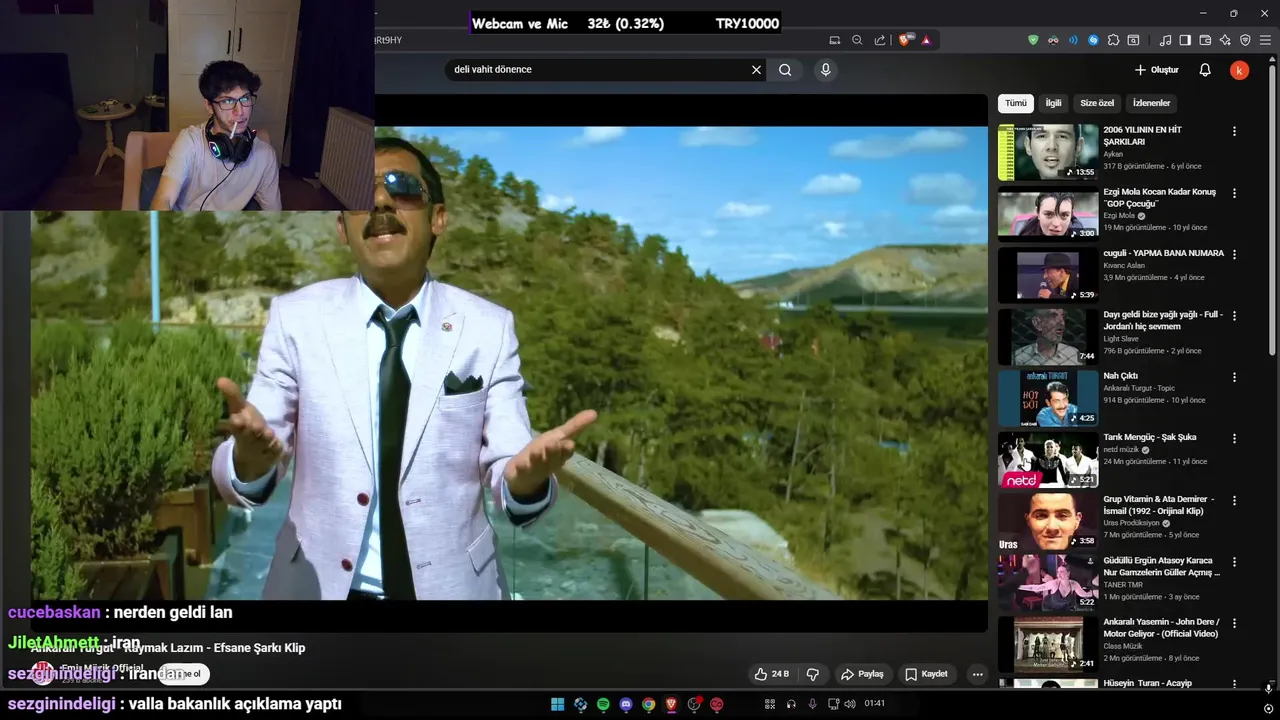Click the Oluştur create button
Screen dimensions: 1280x720
(x=1156, y=70)
